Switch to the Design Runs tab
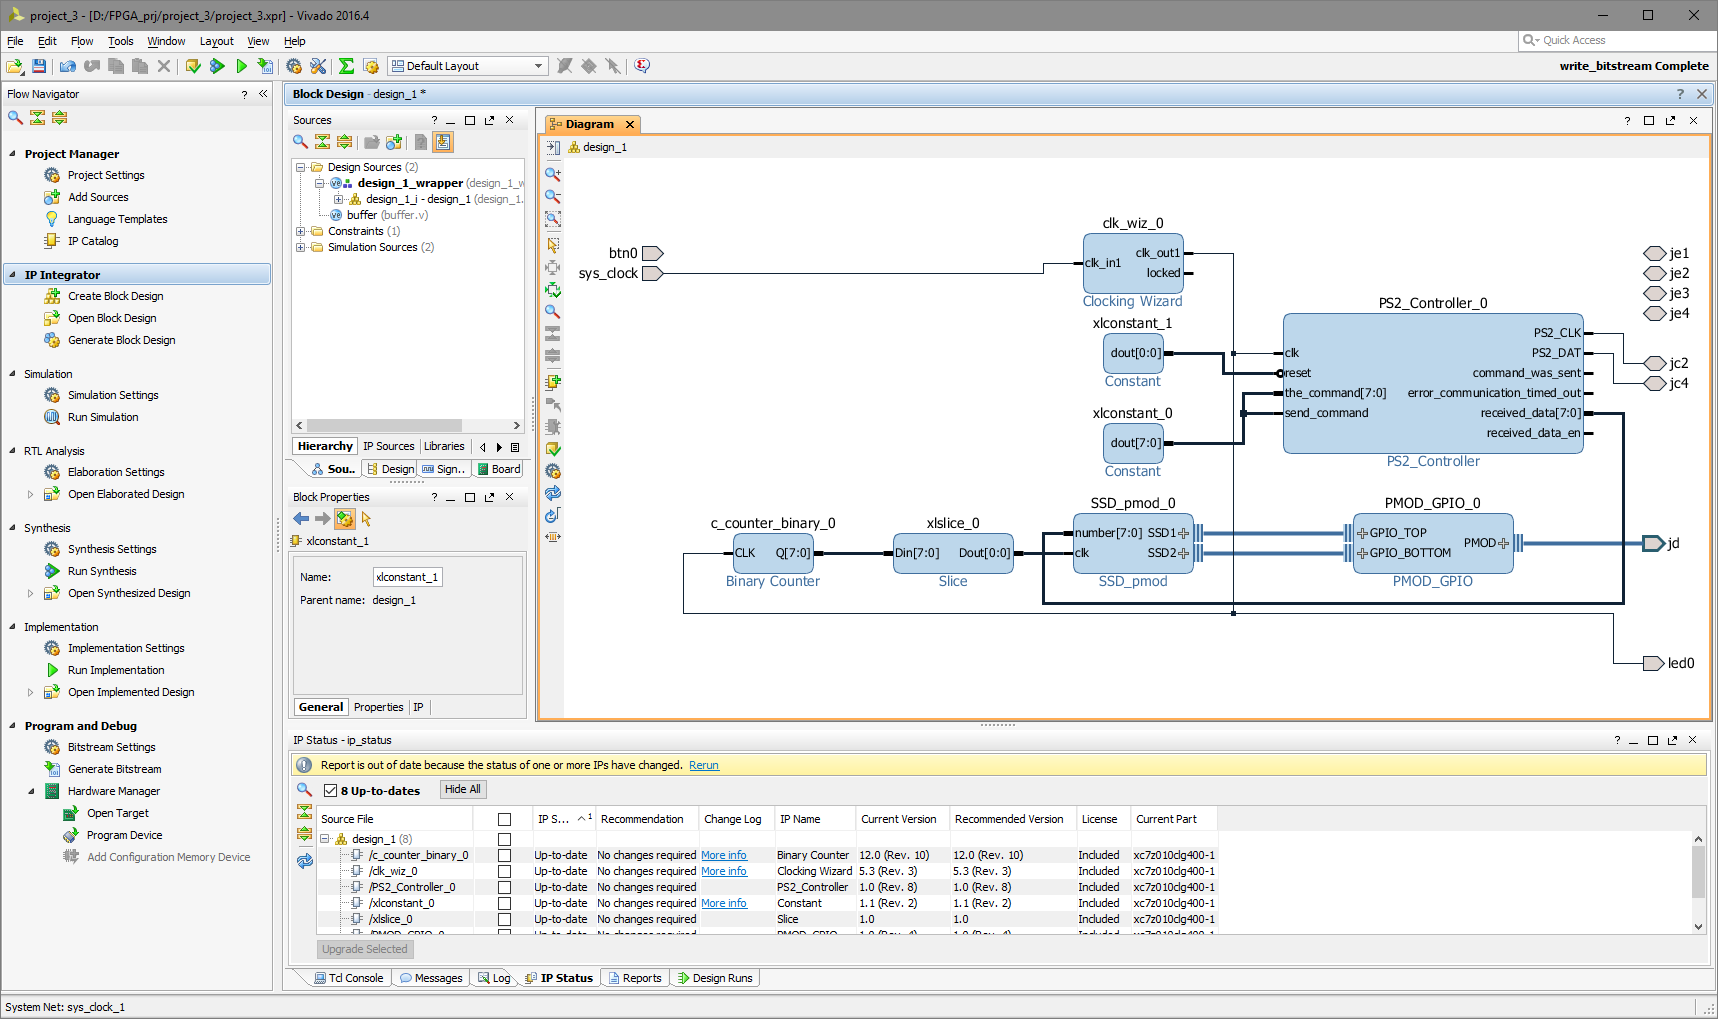This screenshot has width=1718, height=1019. click(715, 978)
